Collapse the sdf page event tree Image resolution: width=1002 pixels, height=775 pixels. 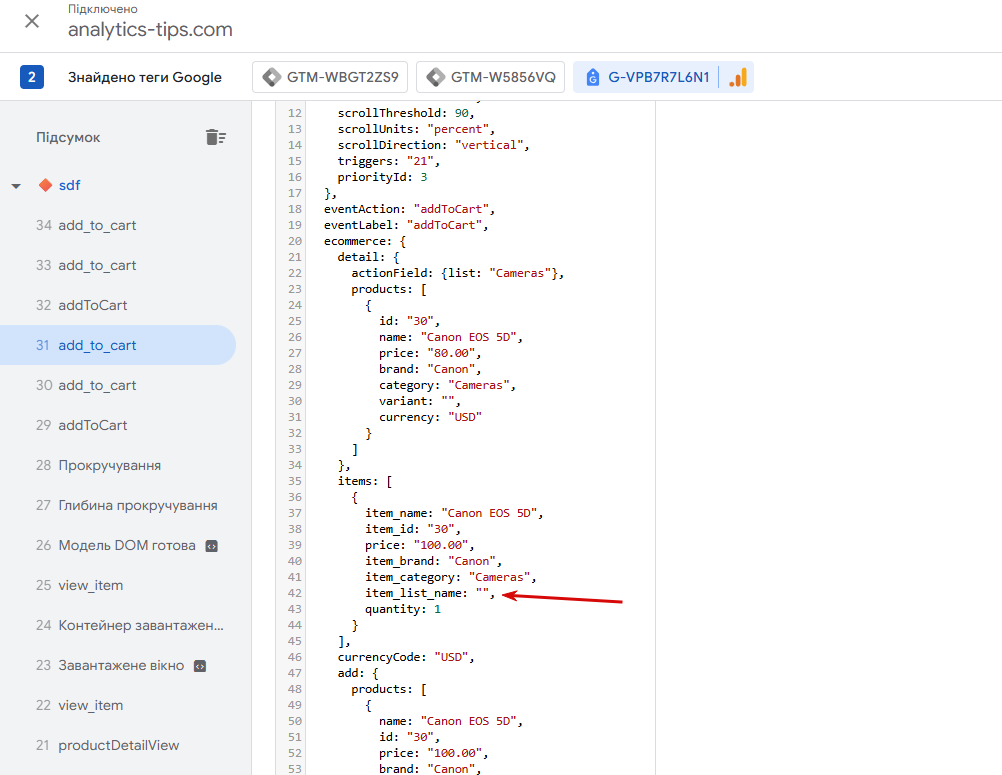[16, 186]
